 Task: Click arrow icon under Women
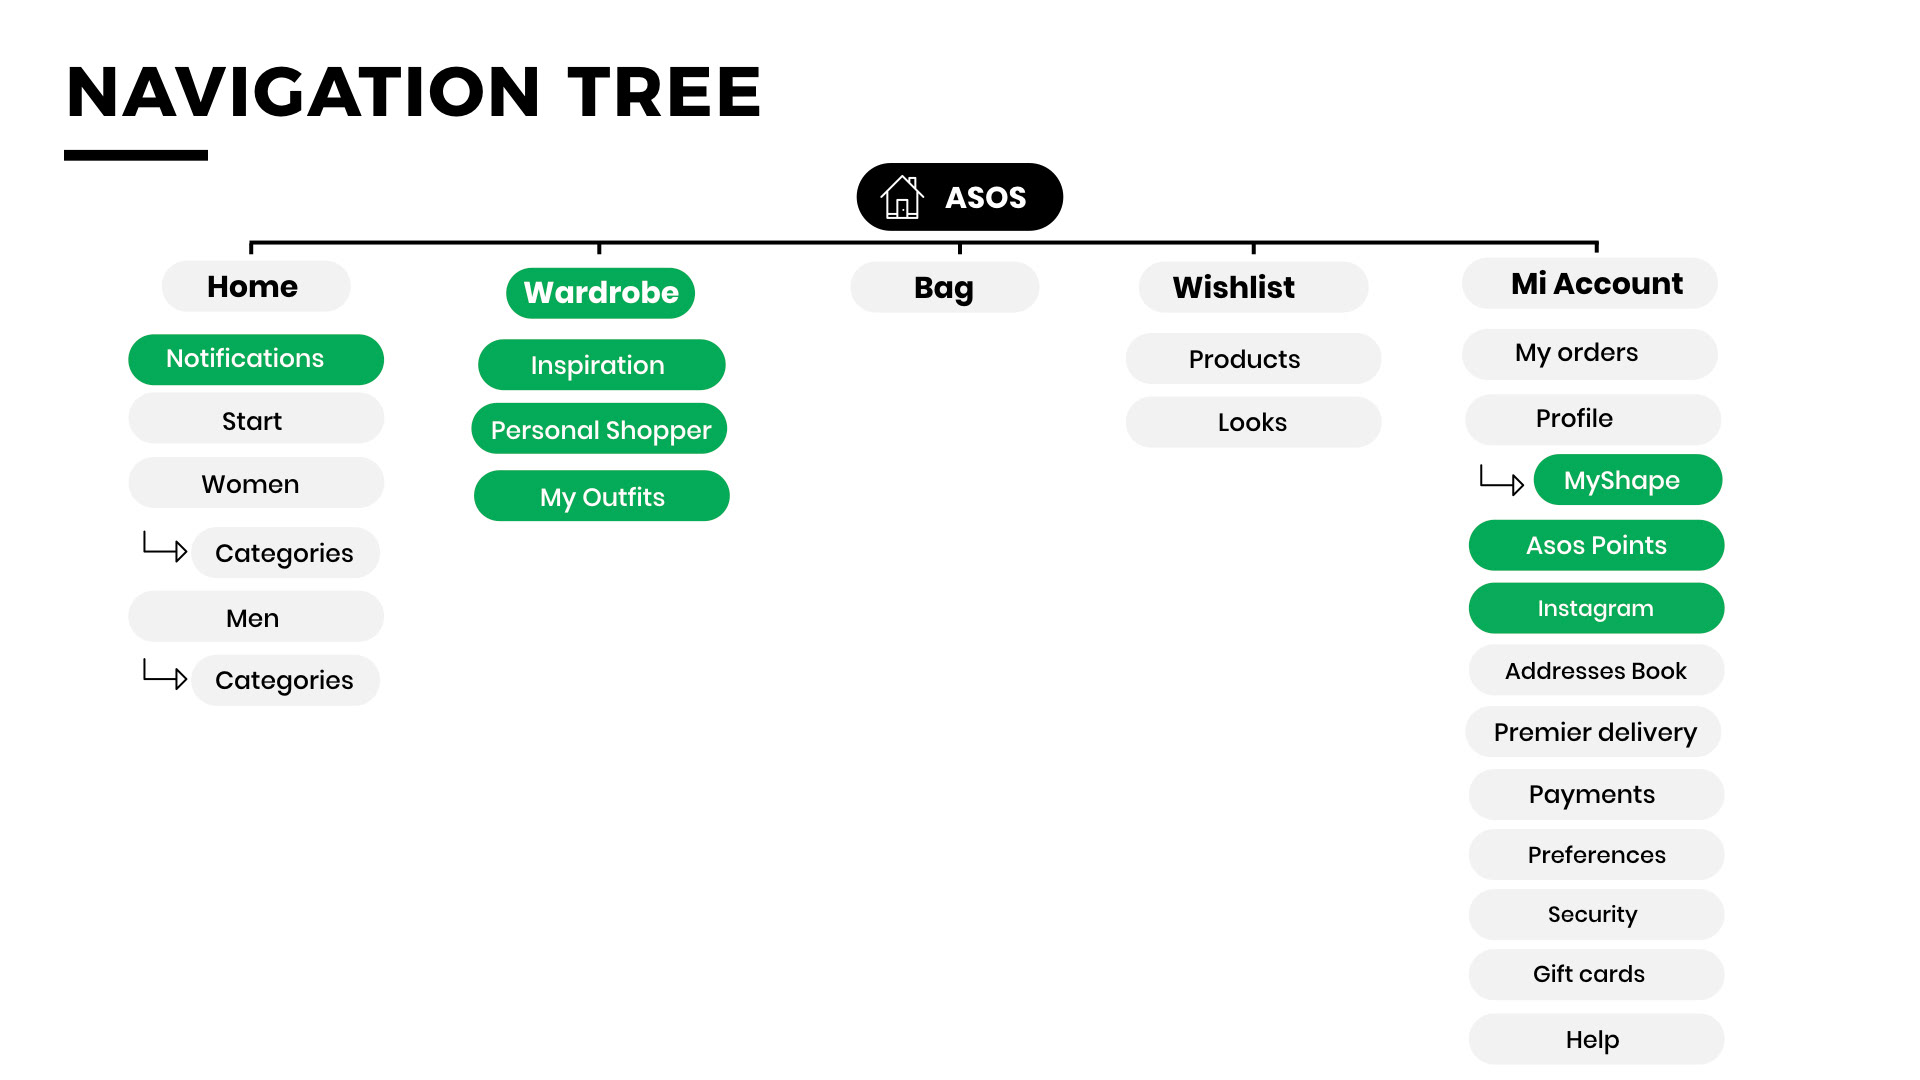pyautogui.click(x=165, y=546)
